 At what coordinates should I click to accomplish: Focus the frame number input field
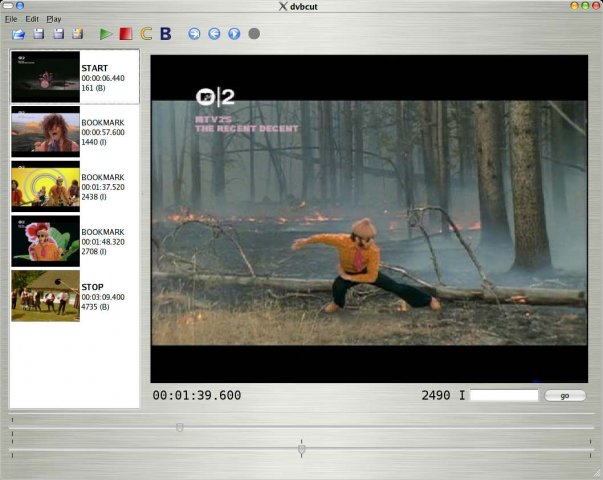(x=504, y=396)
